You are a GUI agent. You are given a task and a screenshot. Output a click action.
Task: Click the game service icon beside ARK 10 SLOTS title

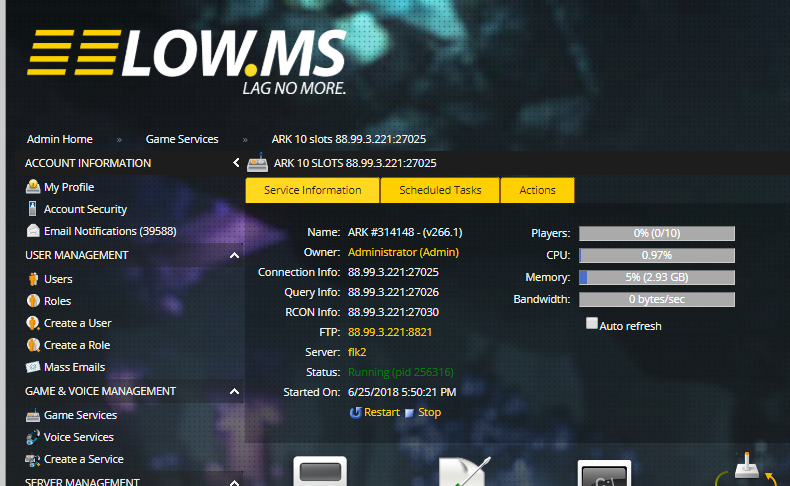[x=257, y=163]
